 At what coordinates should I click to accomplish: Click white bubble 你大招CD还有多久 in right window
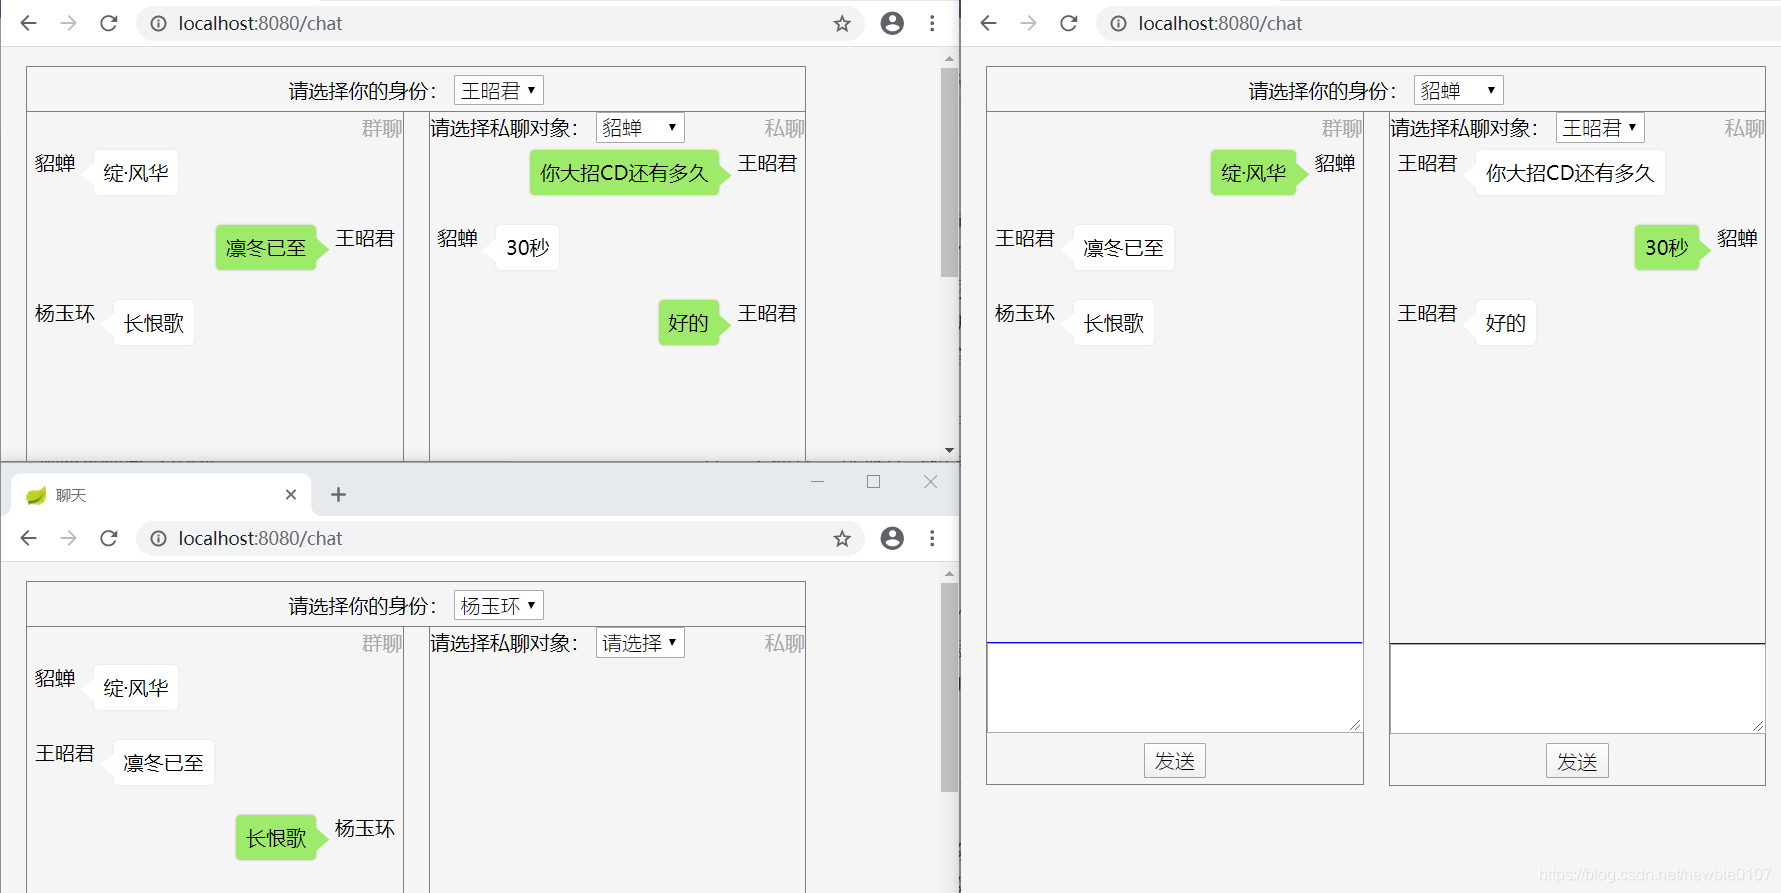(1570, 173)
